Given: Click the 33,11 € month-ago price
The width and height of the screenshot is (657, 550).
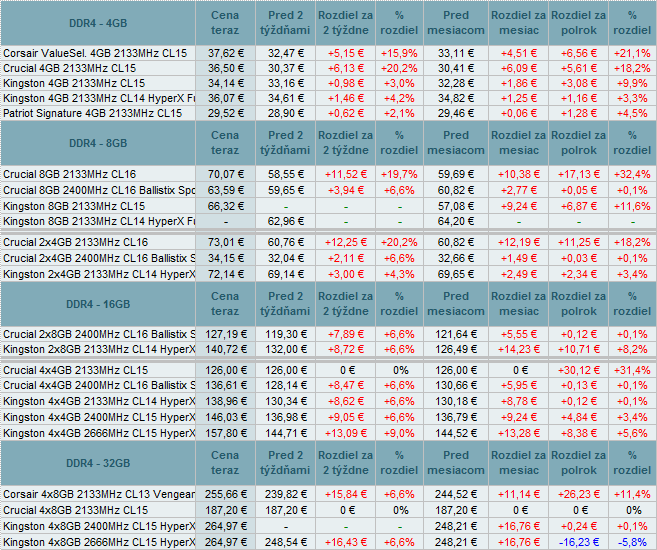Looking at the screenshot, I should pos(456,53).
